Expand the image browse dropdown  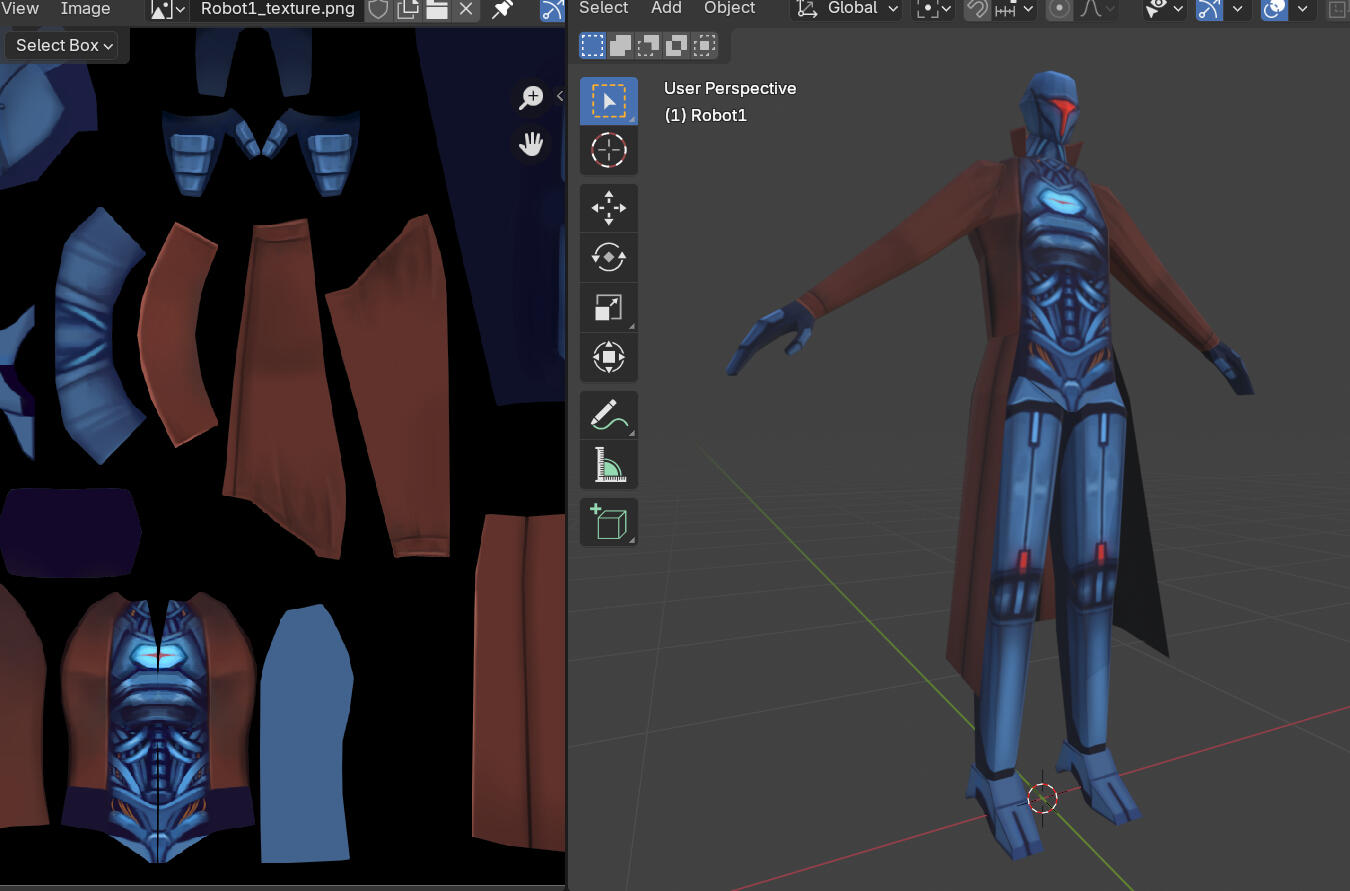167,10
